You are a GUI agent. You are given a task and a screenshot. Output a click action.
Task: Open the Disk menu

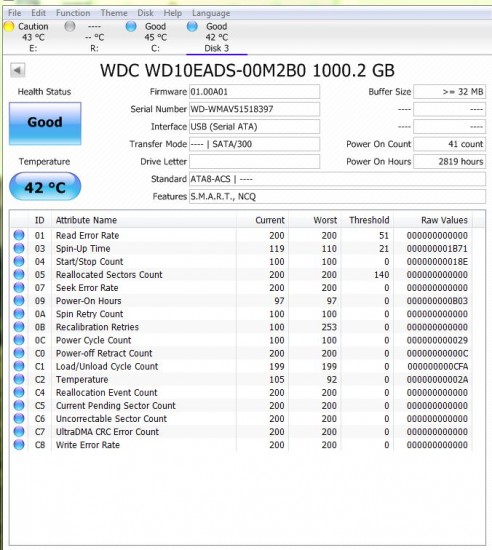tap(145, 13)
